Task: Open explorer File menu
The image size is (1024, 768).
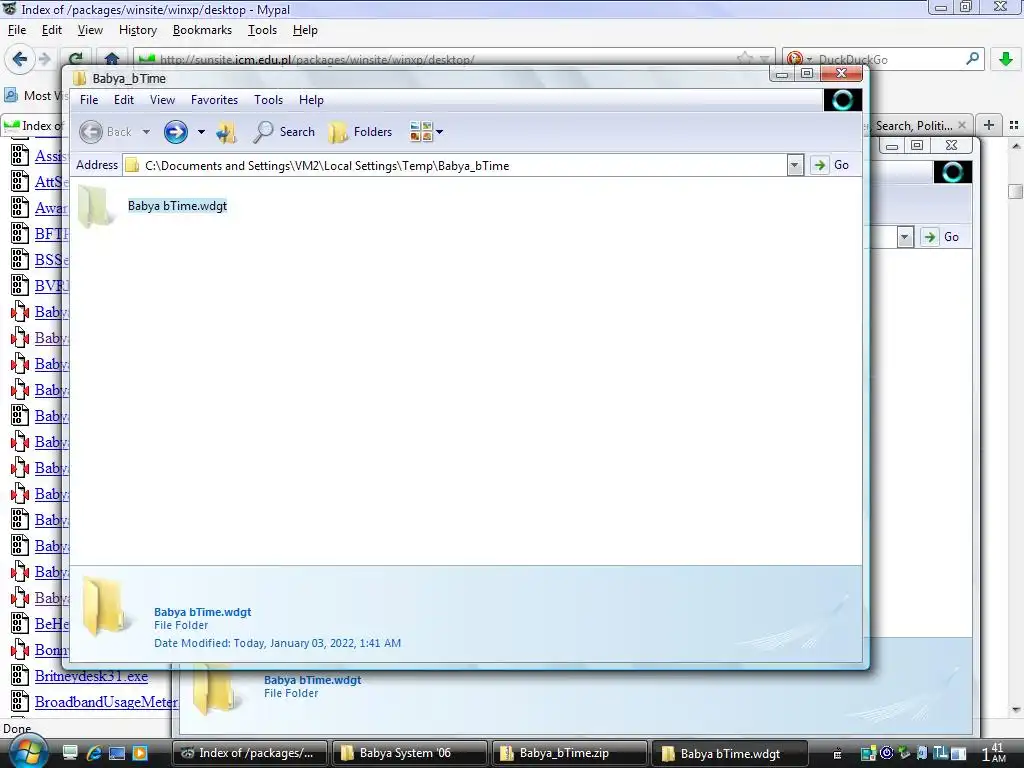Action: pos(89,100)
